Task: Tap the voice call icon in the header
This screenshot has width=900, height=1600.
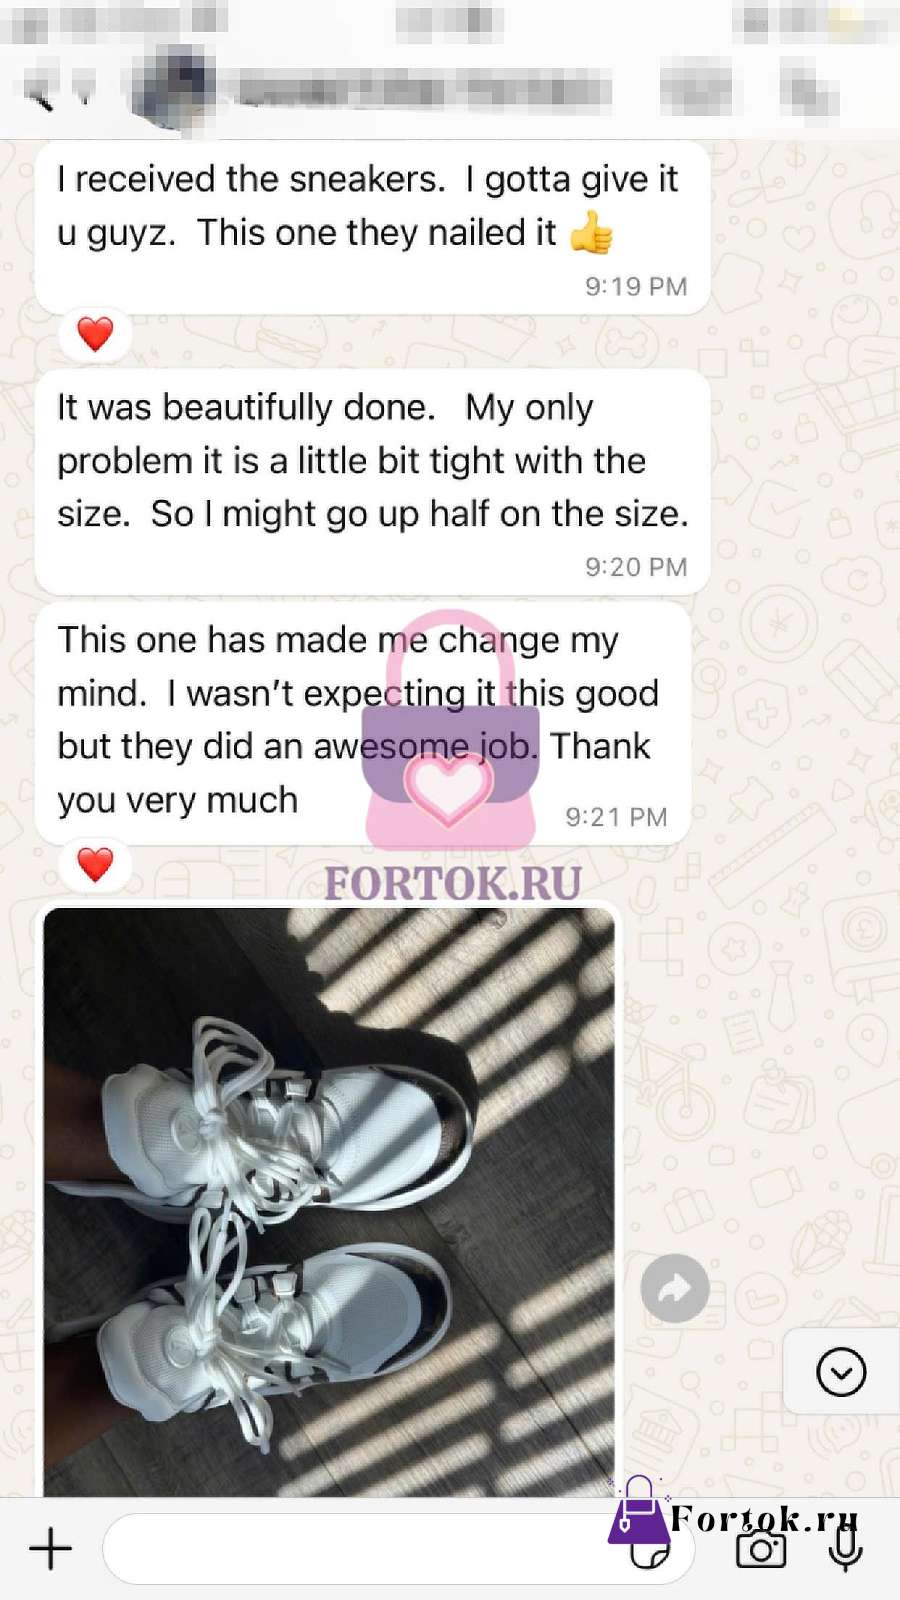Action: tap(808, 92)
